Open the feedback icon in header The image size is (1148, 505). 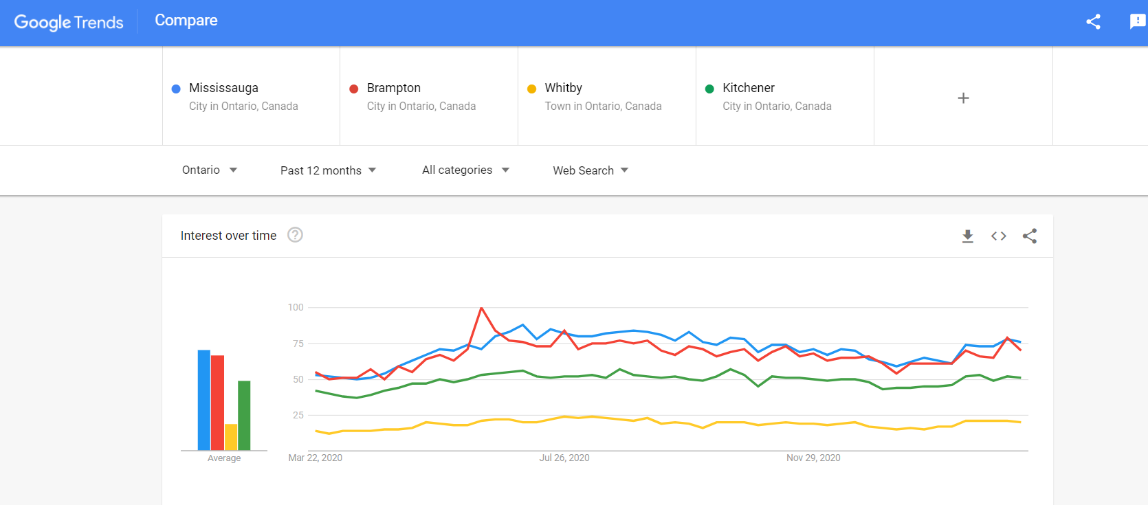click(x=1137, y=22)
